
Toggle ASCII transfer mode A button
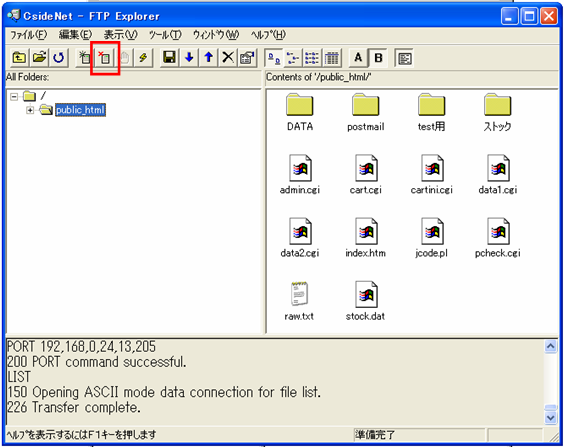(x=358, y=58)
